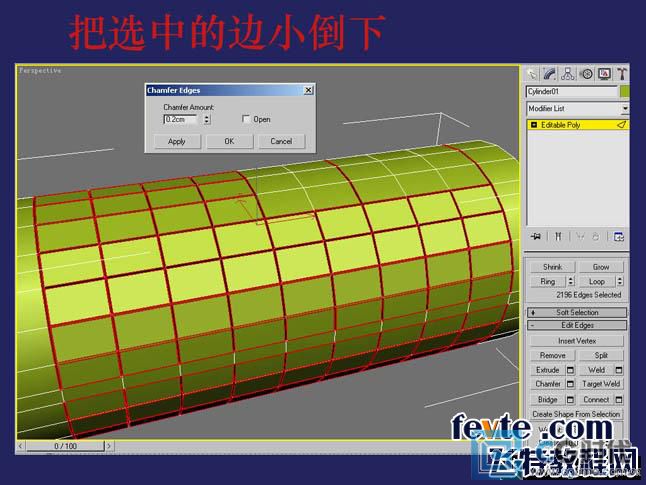Enable the Open checkbox in Chamfer Edges

(246, 119)
